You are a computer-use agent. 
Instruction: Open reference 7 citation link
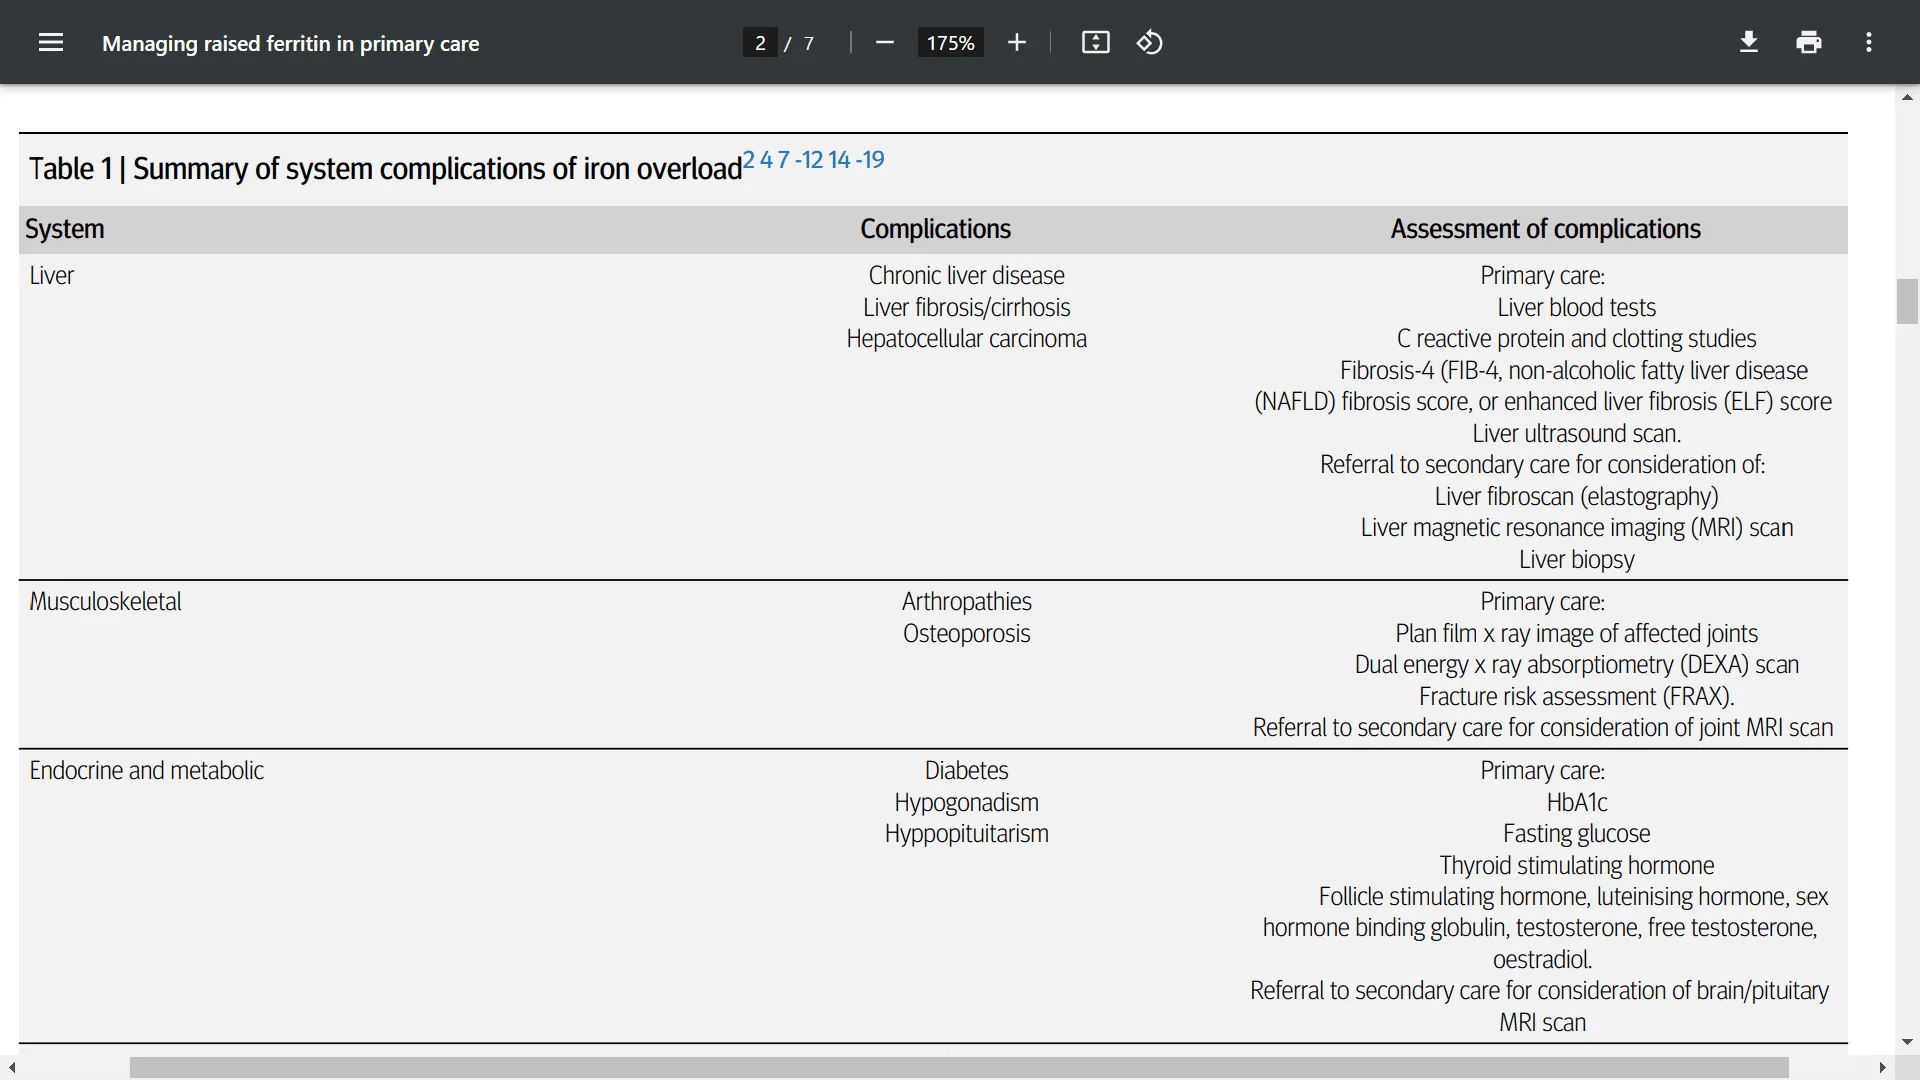pos(783,160)
